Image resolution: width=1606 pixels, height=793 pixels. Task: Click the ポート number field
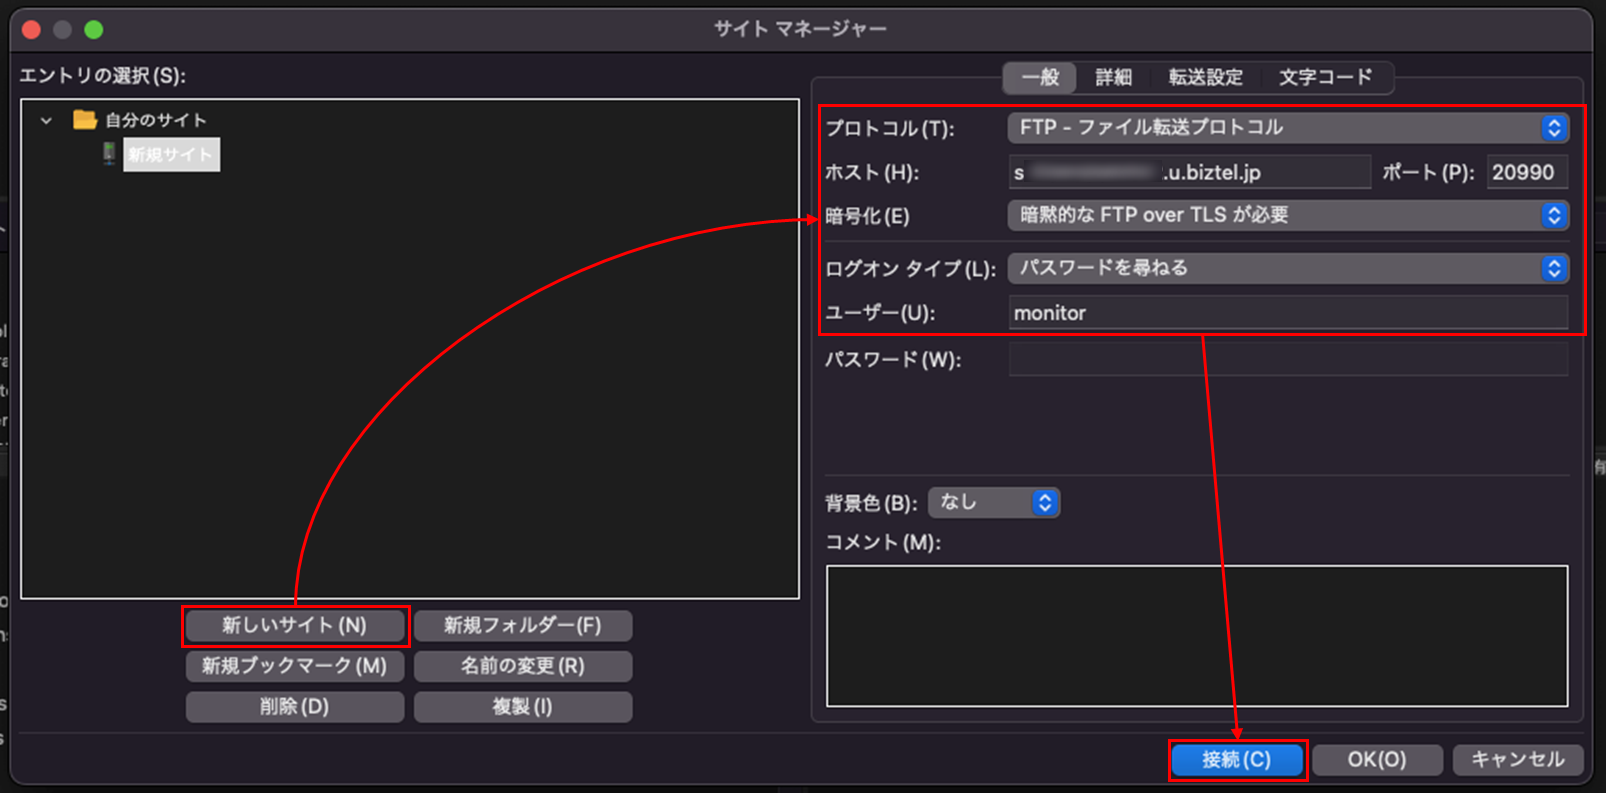tap(1526, 172)
